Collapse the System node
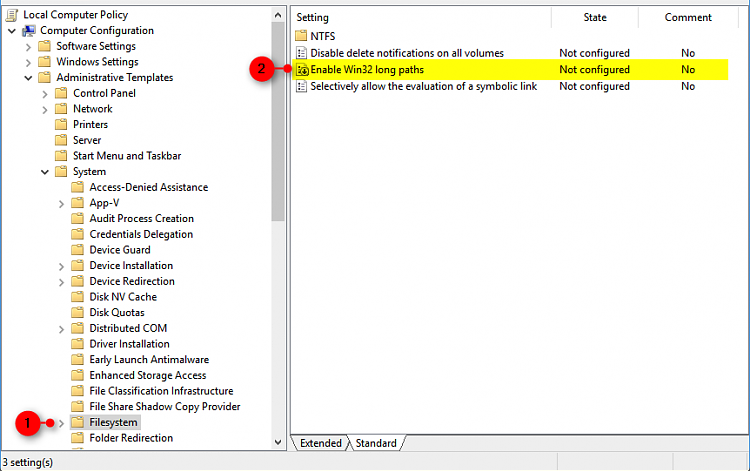 click(45, 172)
